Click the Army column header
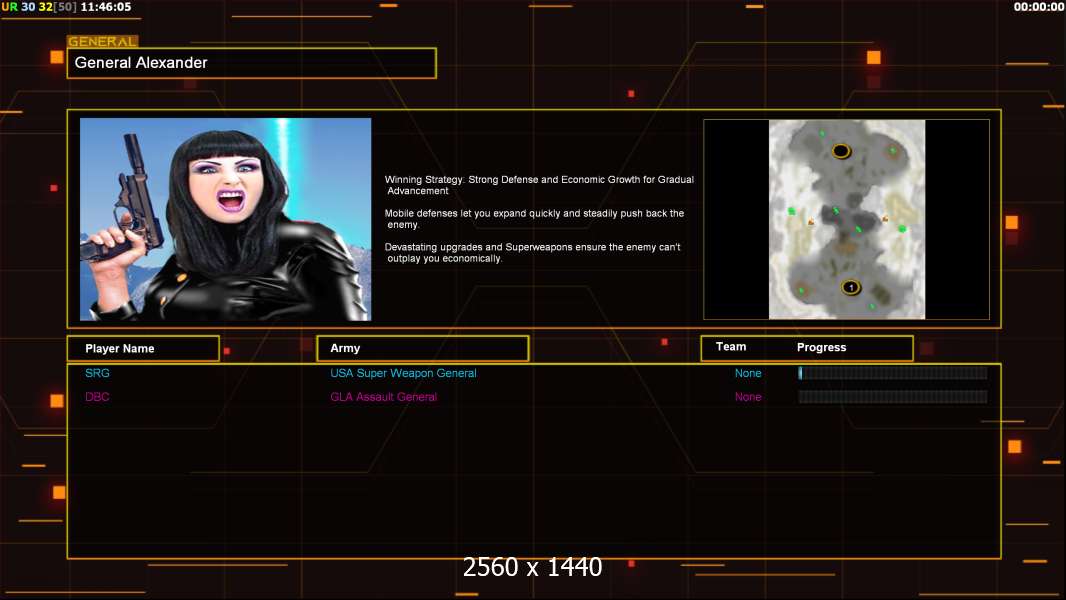 (422, 348)
